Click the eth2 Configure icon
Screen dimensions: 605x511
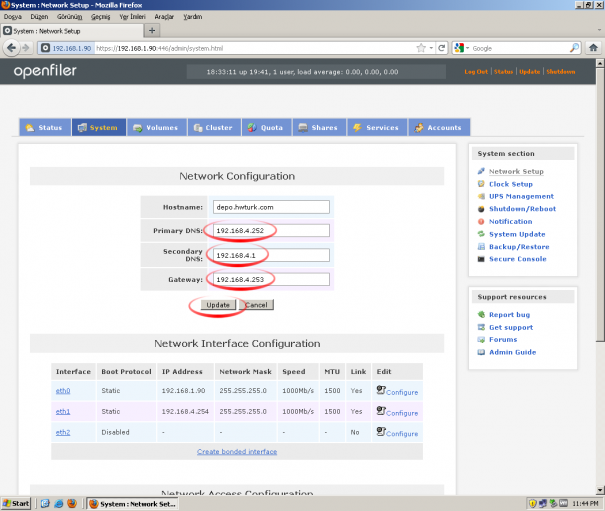coord(381,432)
